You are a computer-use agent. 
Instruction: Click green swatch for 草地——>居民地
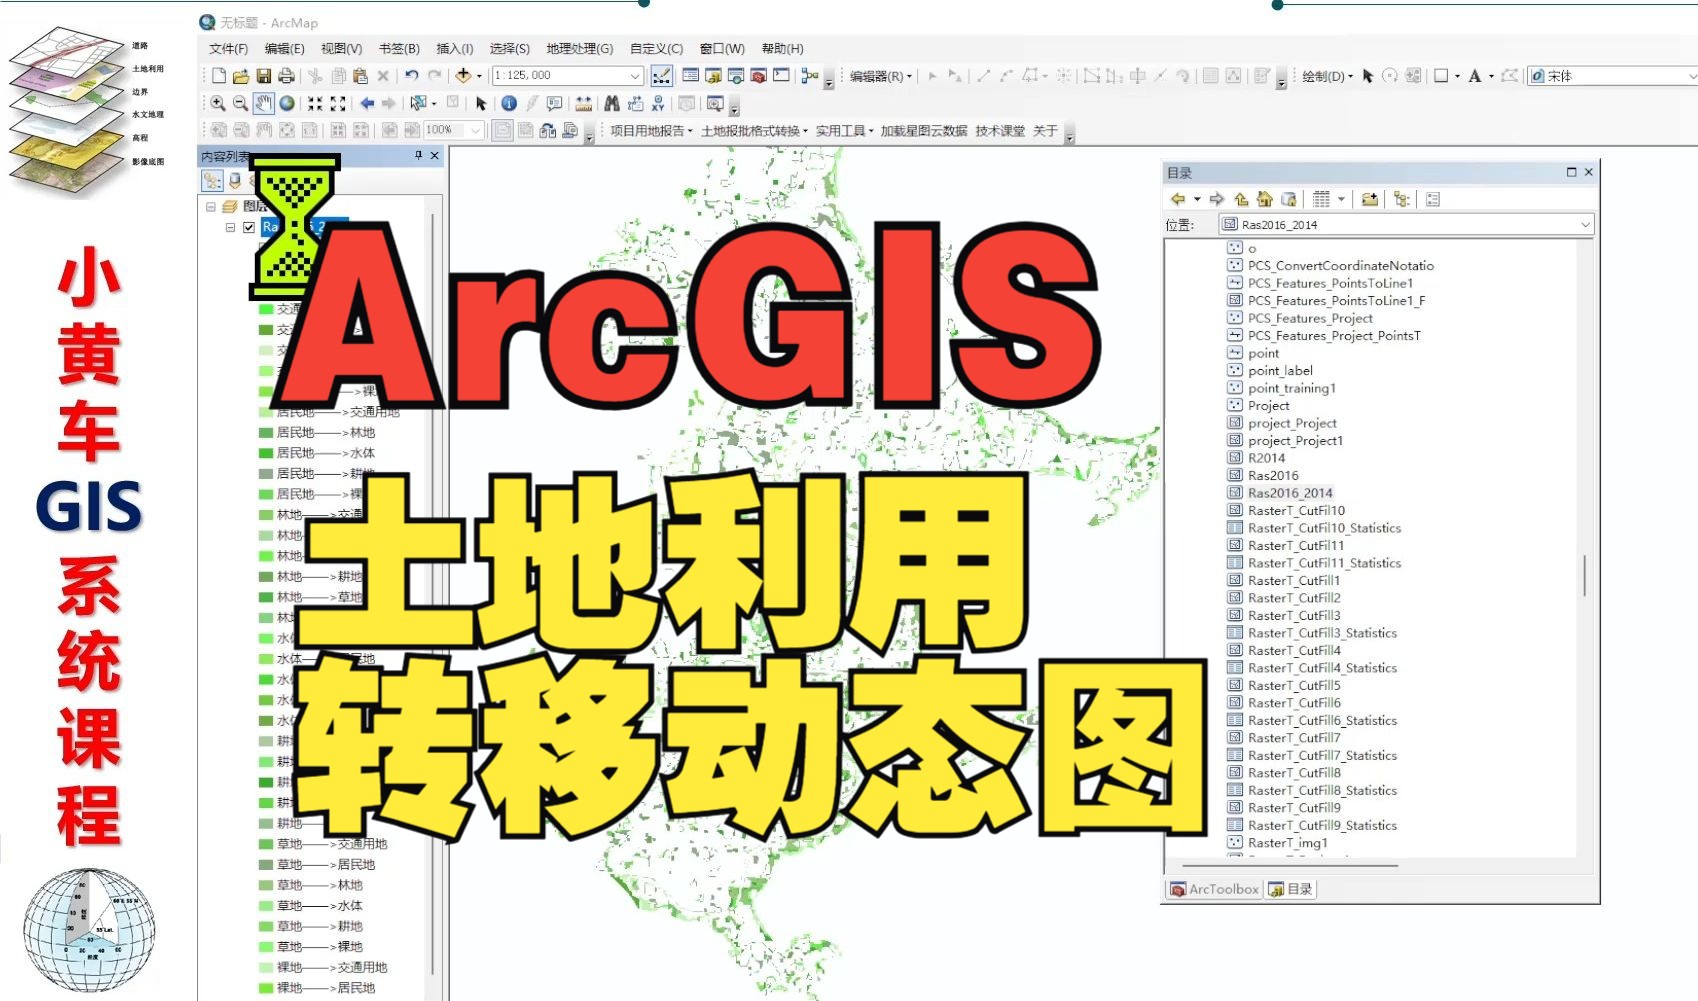pos(266,865)
